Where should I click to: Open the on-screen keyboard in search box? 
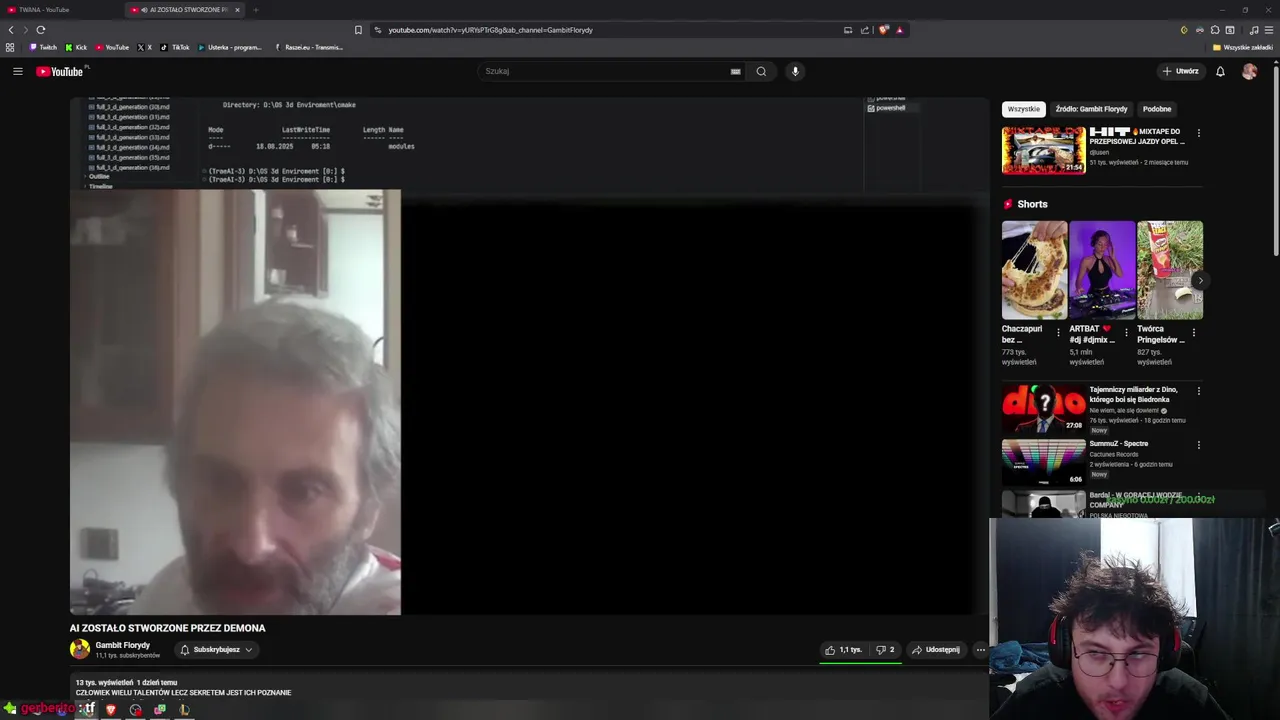click(x=735, y=71)
